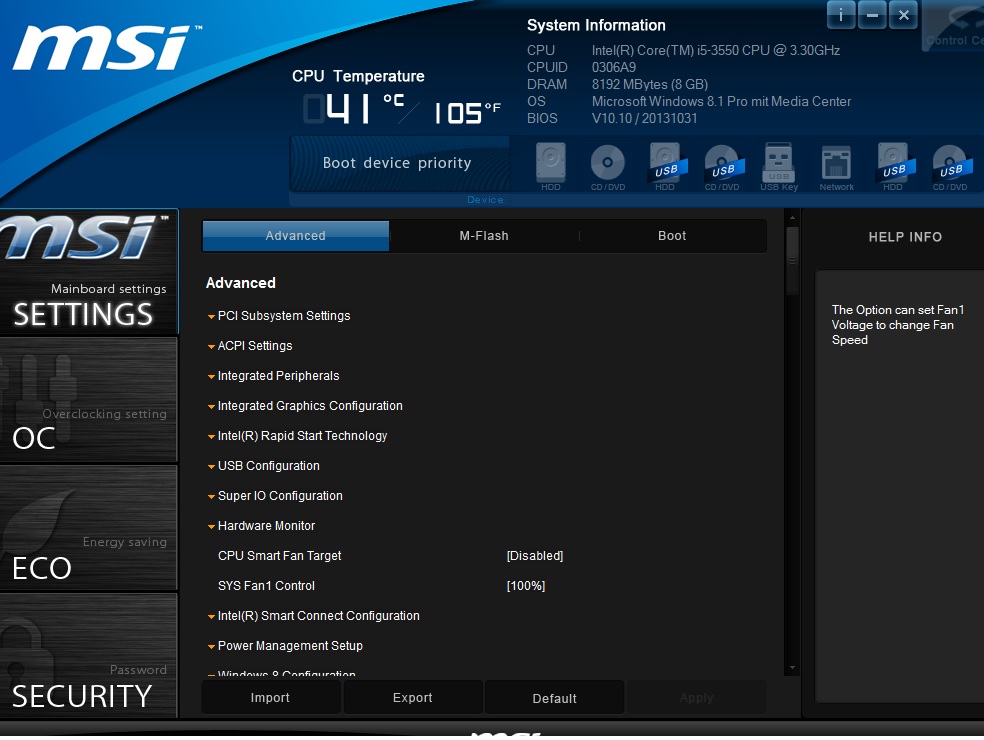This screenshot has height=740, width=984.
Task: Open the ECO energy saving panel
Action: (x=88, y=528)
